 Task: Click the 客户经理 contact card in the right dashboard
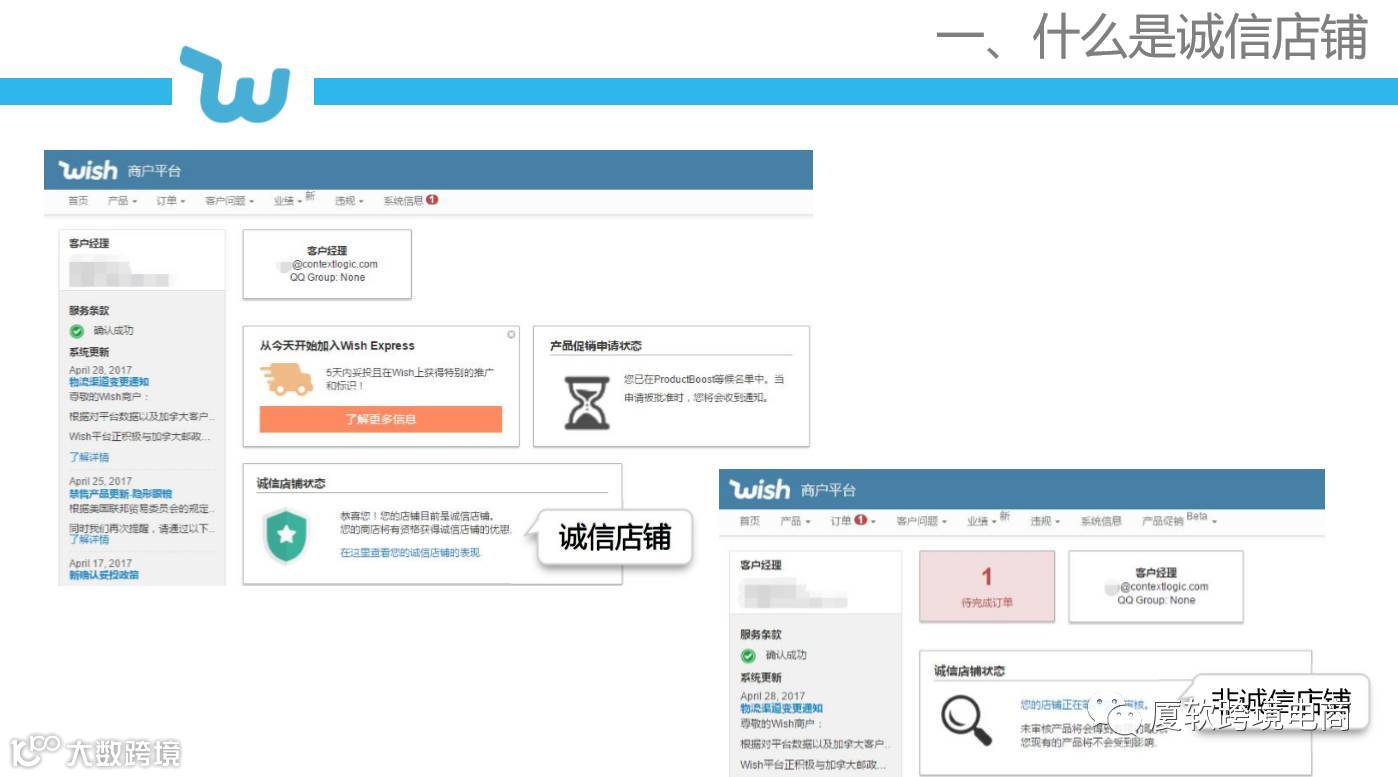tap(1156, 586)
